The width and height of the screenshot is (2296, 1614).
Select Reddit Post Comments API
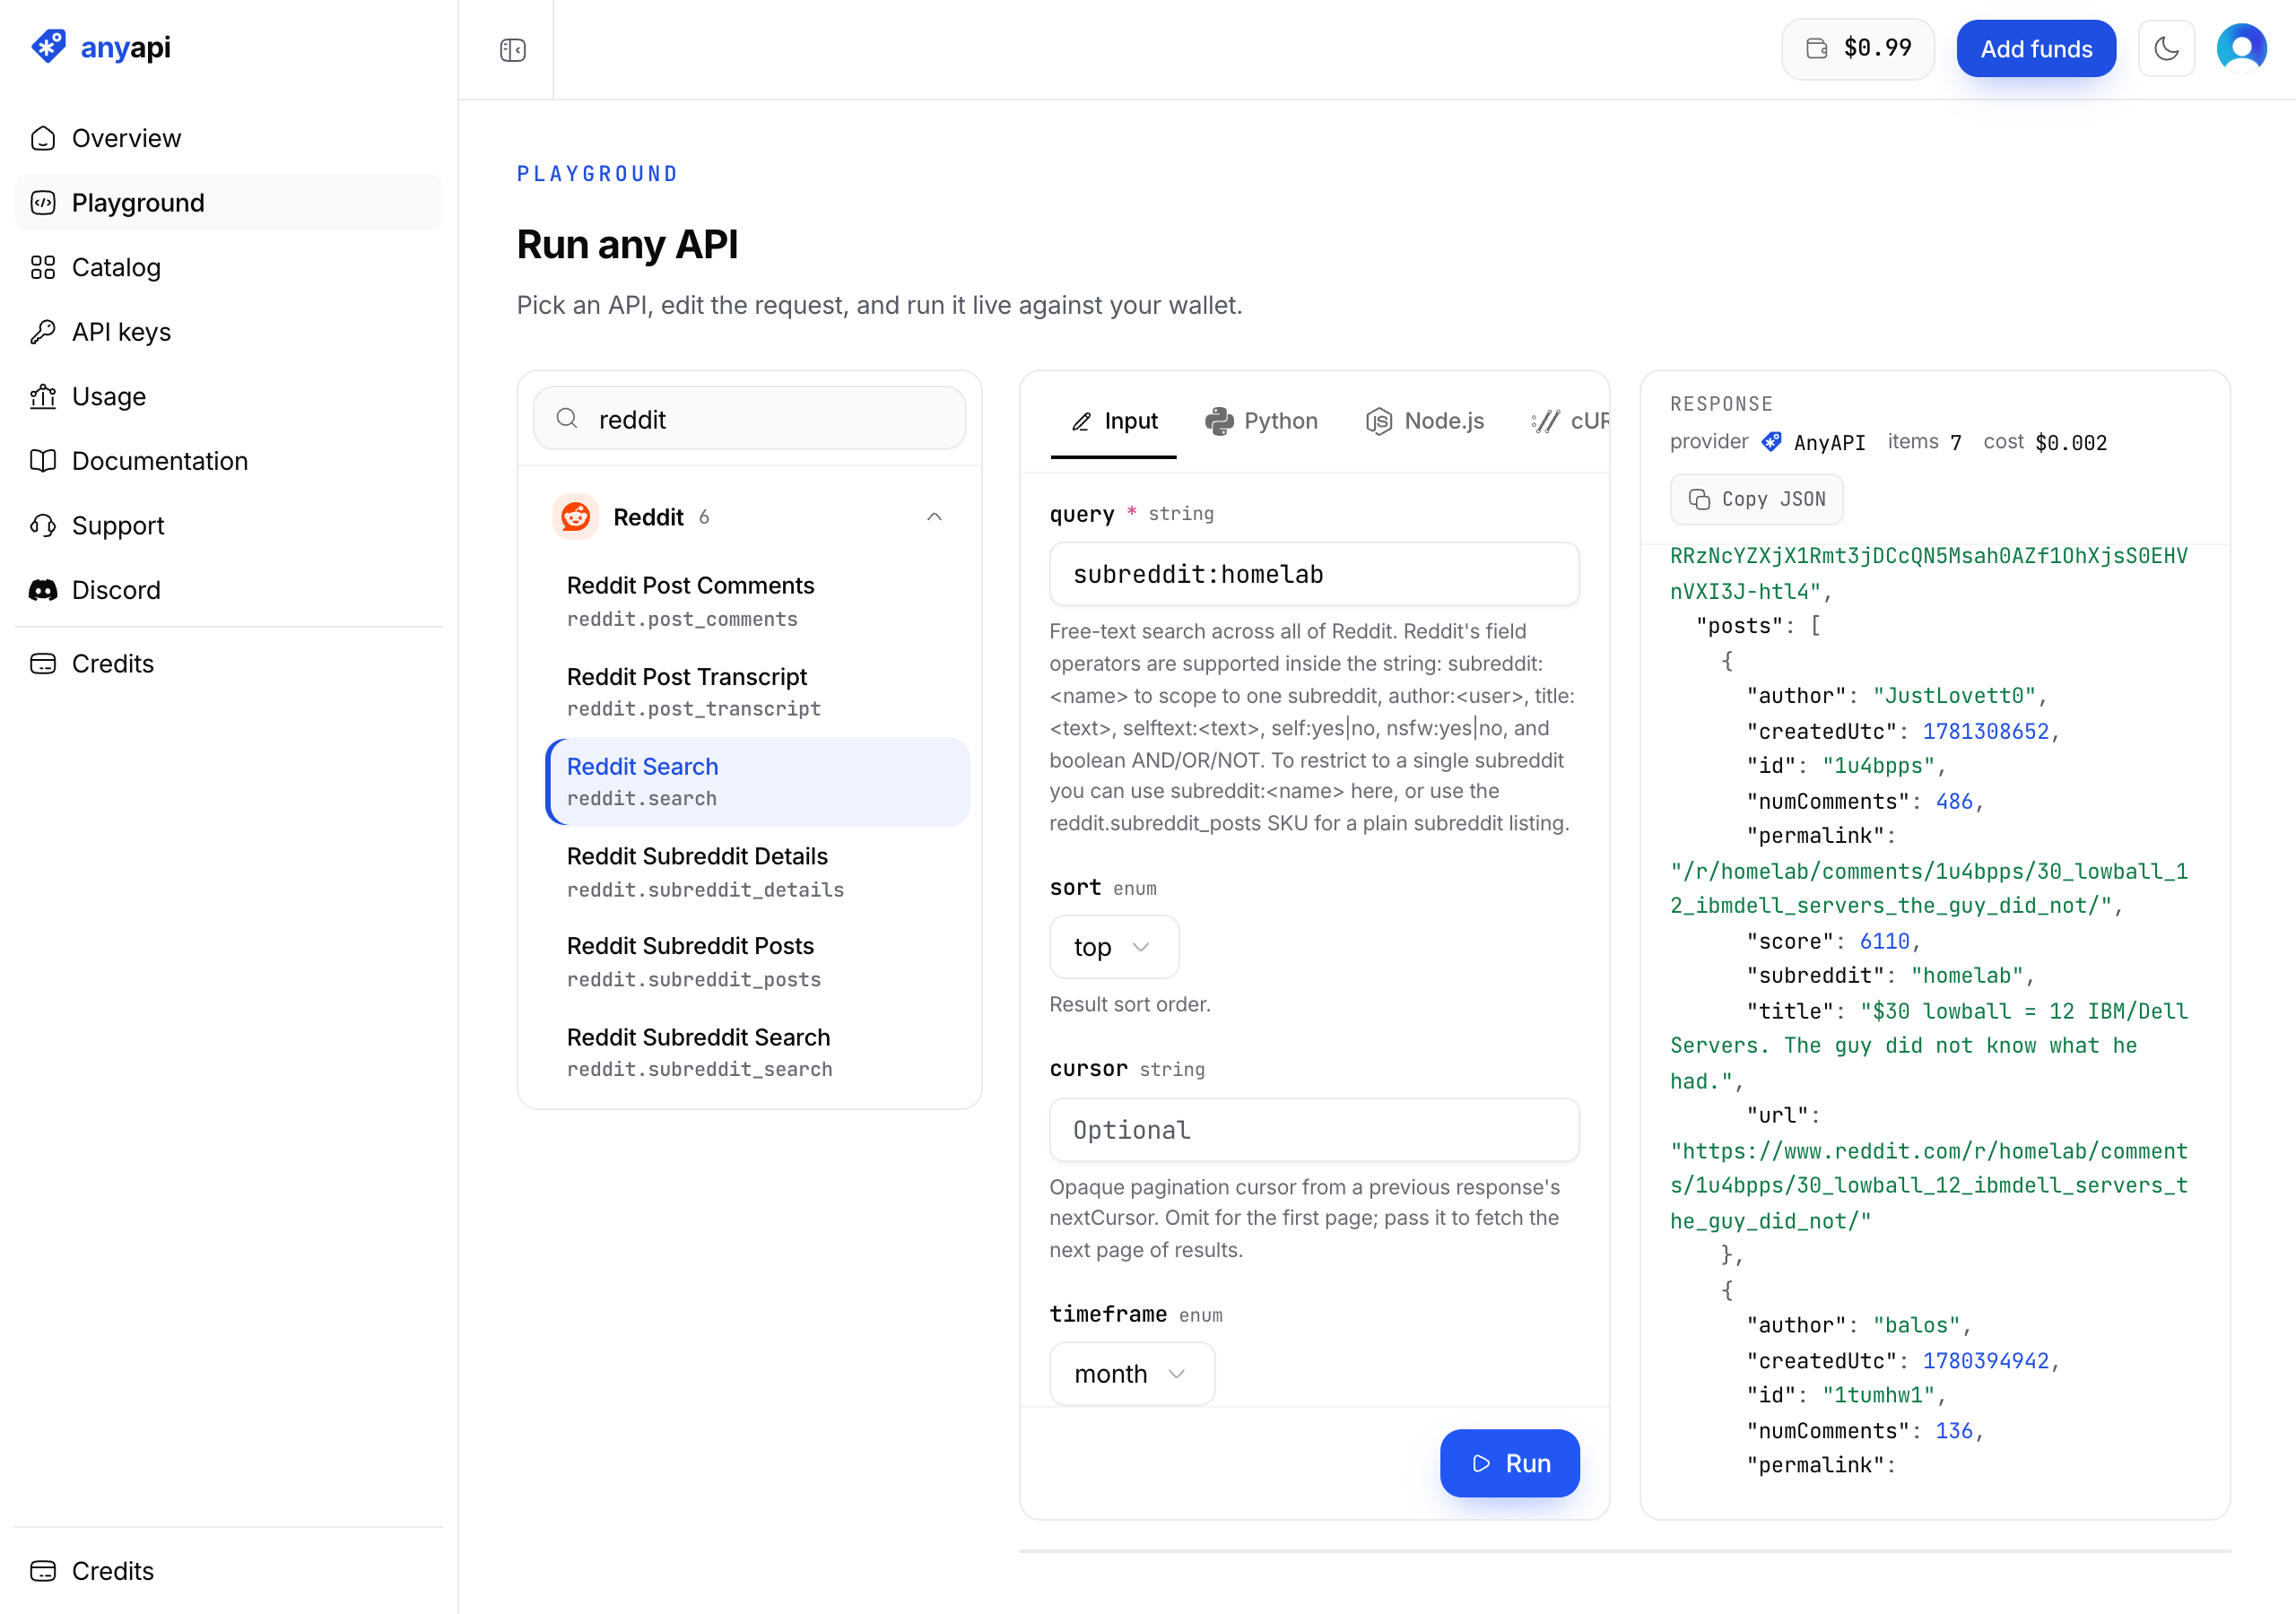click(757, 602)
